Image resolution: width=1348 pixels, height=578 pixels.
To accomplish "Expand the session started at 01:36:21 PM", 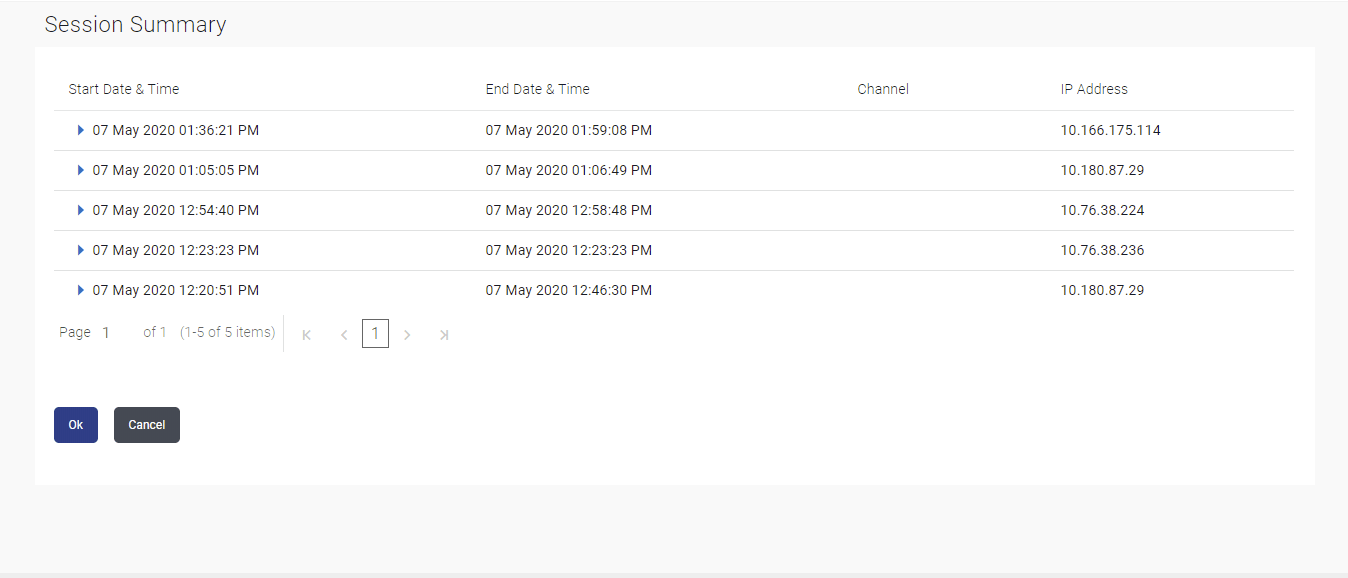I will point(81,130).
